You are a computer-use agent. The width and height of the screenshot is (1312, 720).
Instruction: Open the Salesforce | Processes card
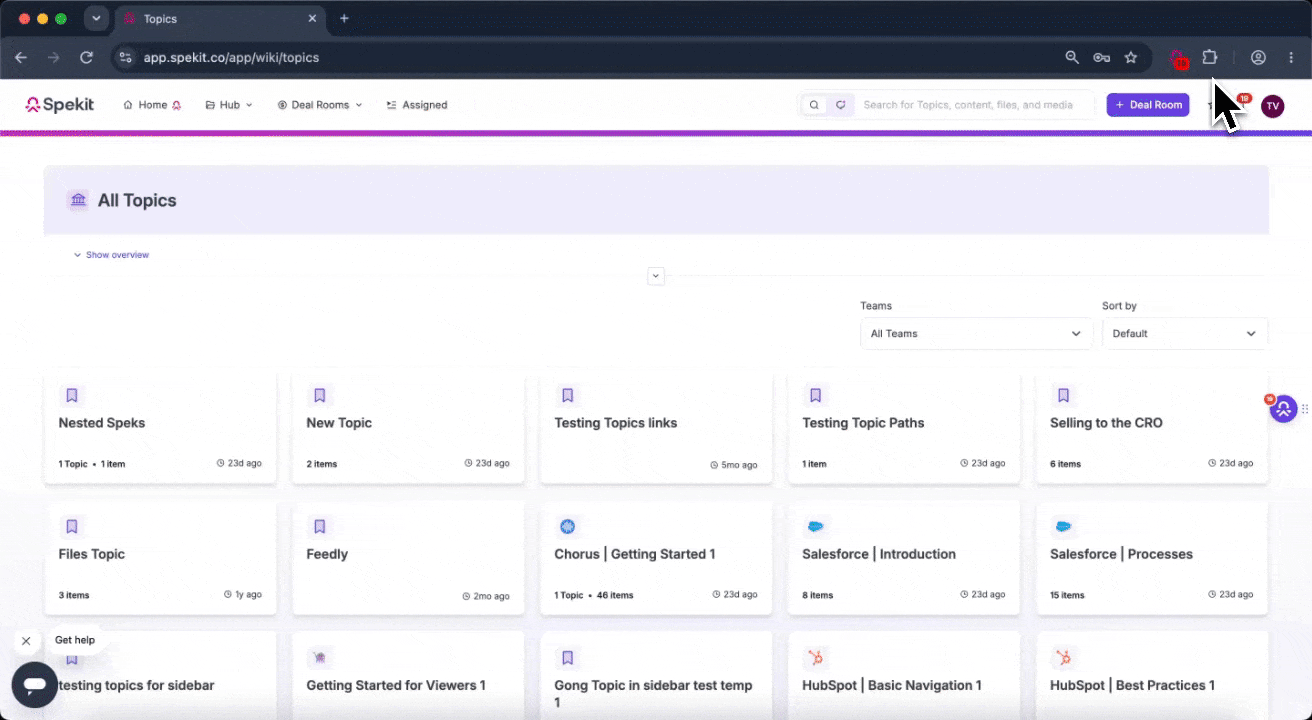coord(1152,558)
